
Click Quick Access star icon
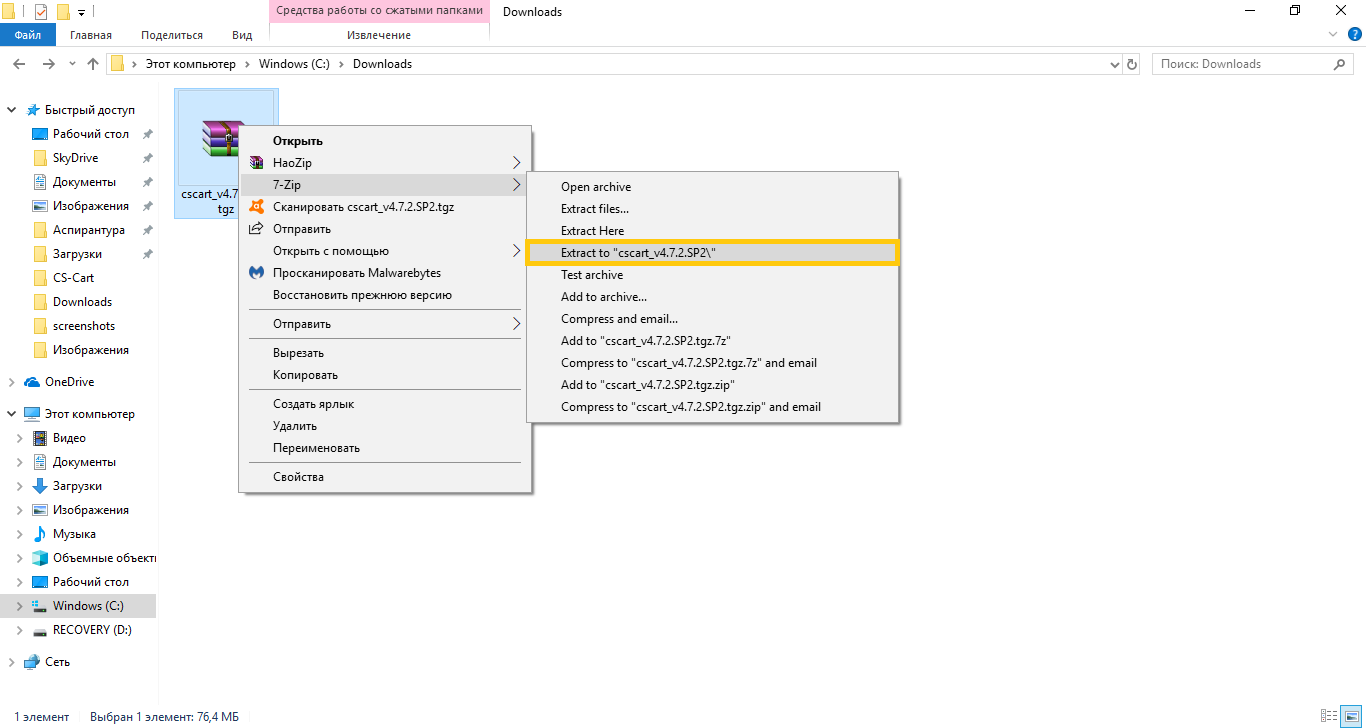(x=32, y=110)
